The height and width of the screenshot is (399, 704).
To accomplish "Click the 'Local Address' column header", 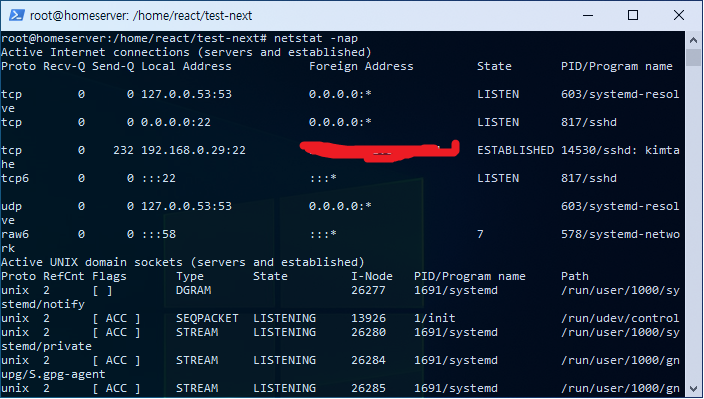I will click(186, 66).
